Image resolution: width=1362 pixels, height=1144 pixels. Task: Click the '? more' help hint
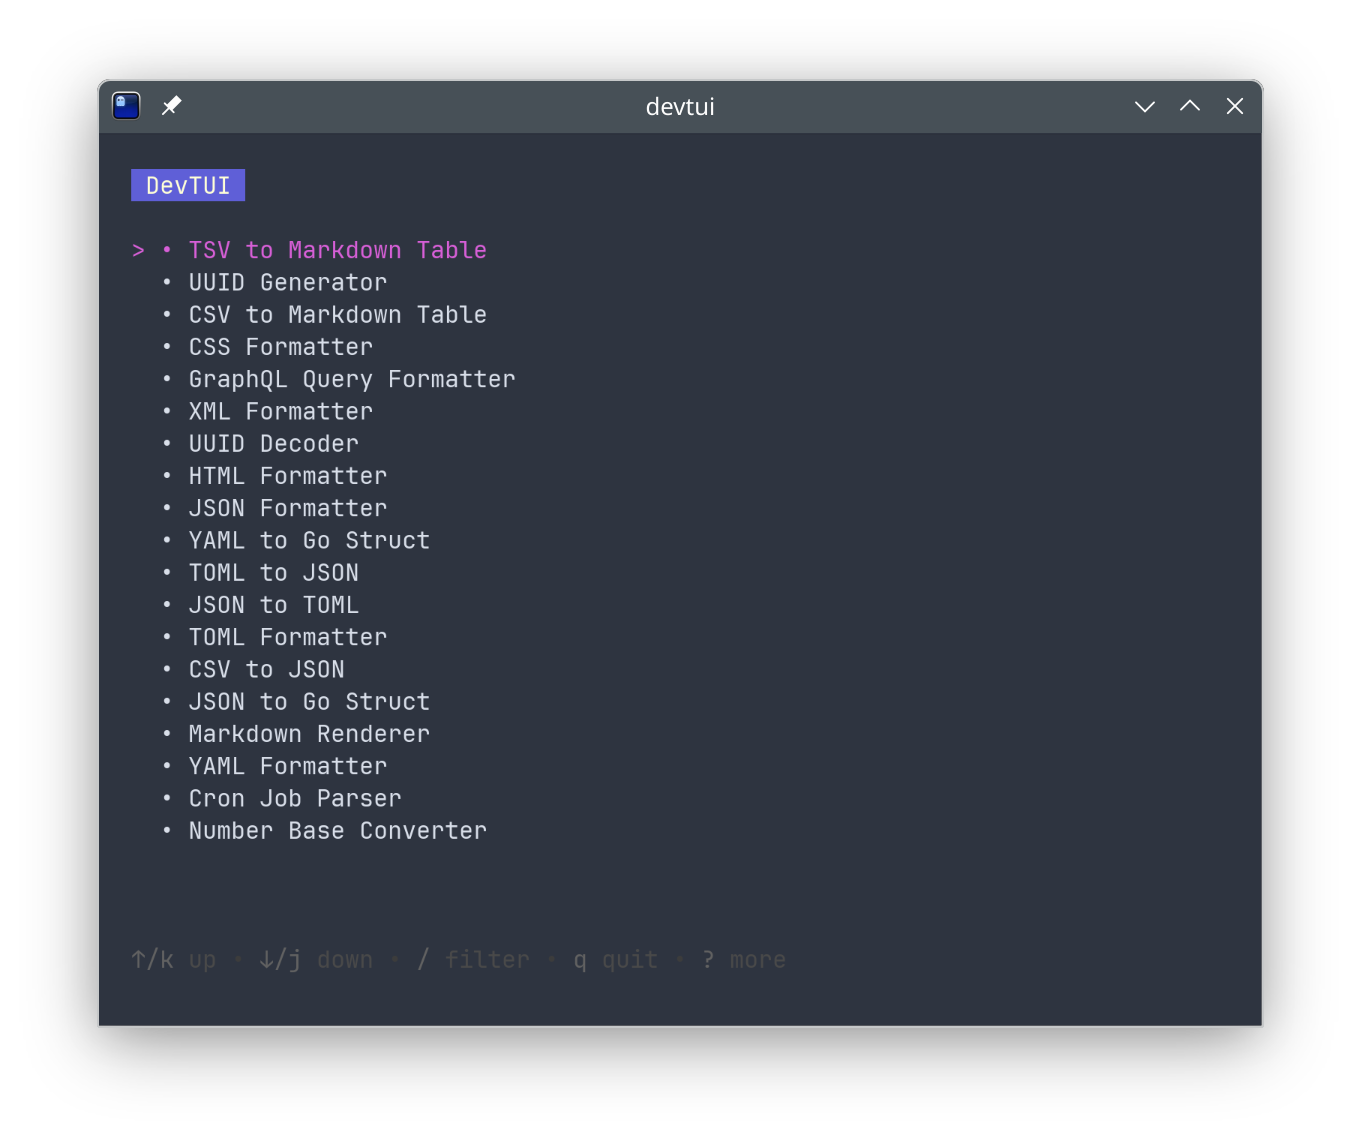pyautogui.click(x=744, y=960)
